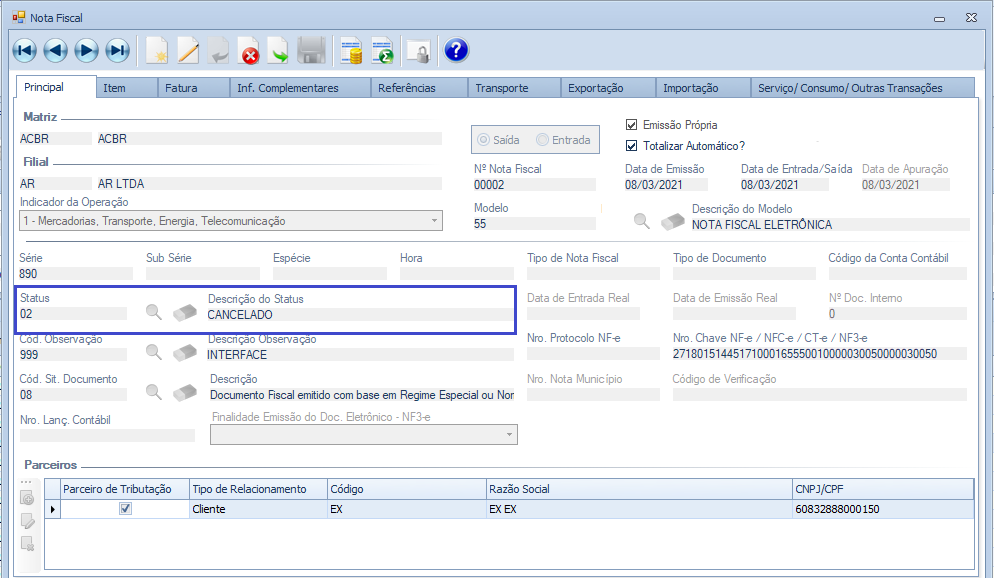Select the Inf. Complementares tab

coord(287,88)
